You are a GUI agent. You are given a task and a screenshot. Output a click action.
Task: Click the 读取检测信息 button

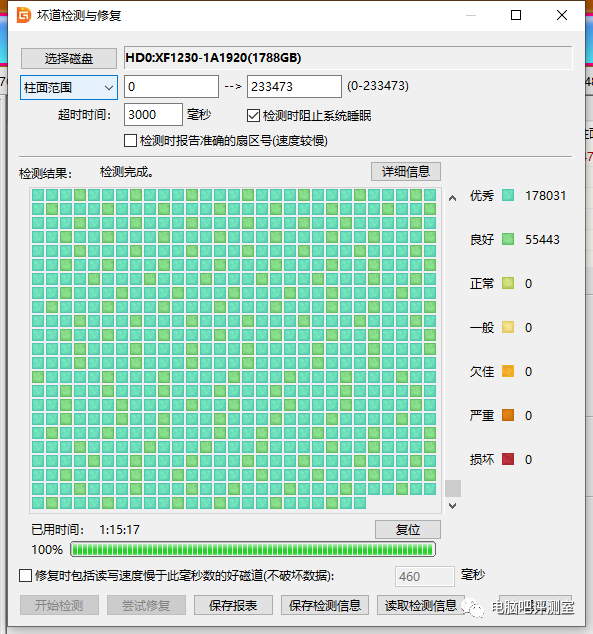[420, 605]
